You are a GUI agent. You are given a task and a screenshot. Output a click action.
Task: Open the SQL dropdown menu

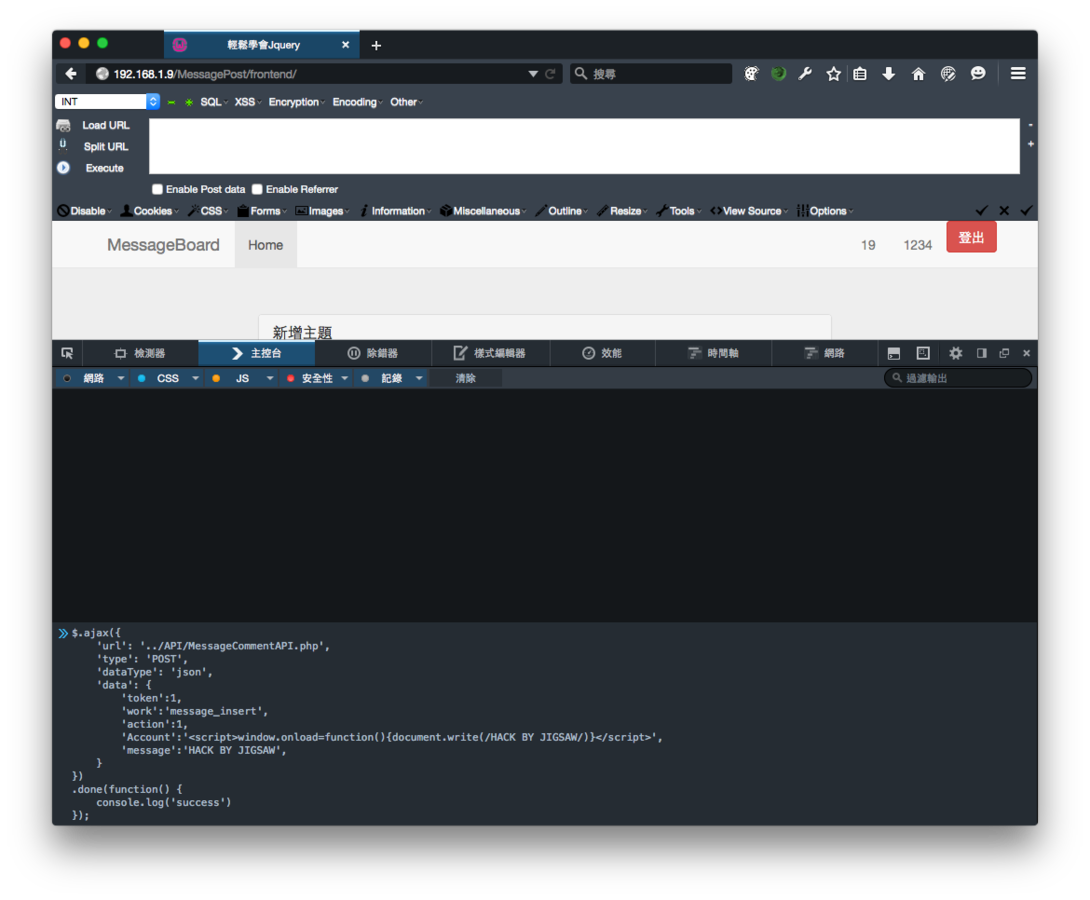tap(213, 102)
